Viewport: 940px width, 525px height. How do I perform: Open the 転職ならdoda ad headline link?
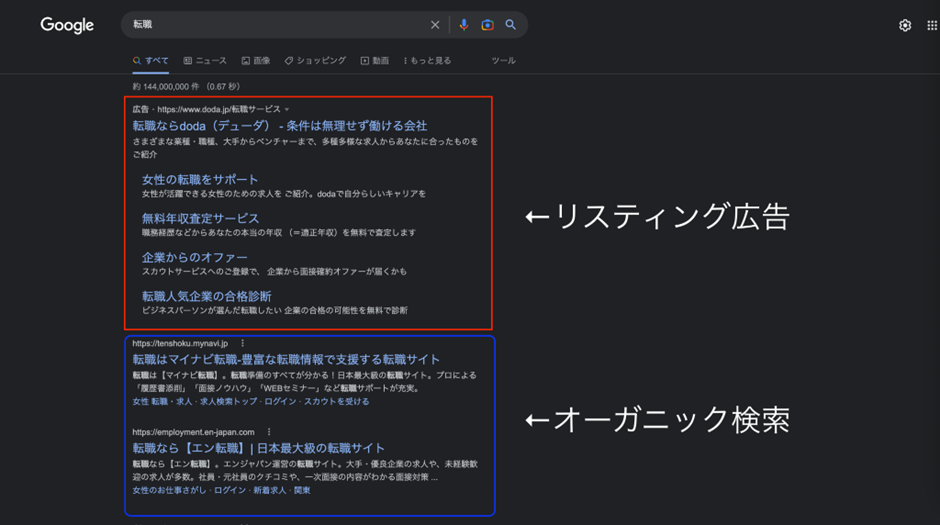point(280,126)
